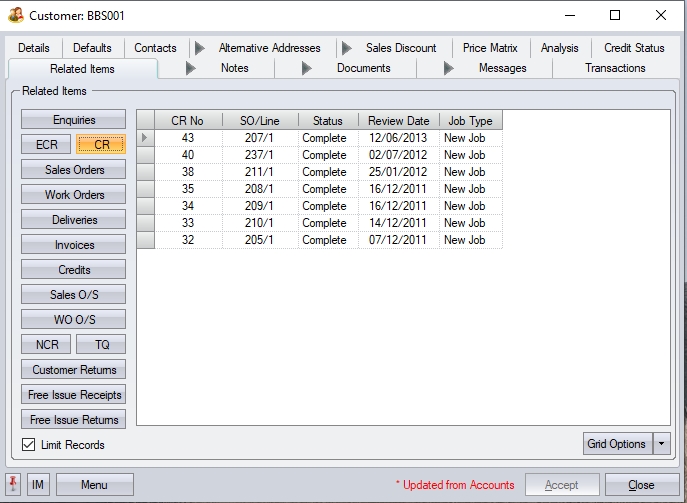Select the CR No 38 cell
The image size is (687, 503).
click(188, 172)
